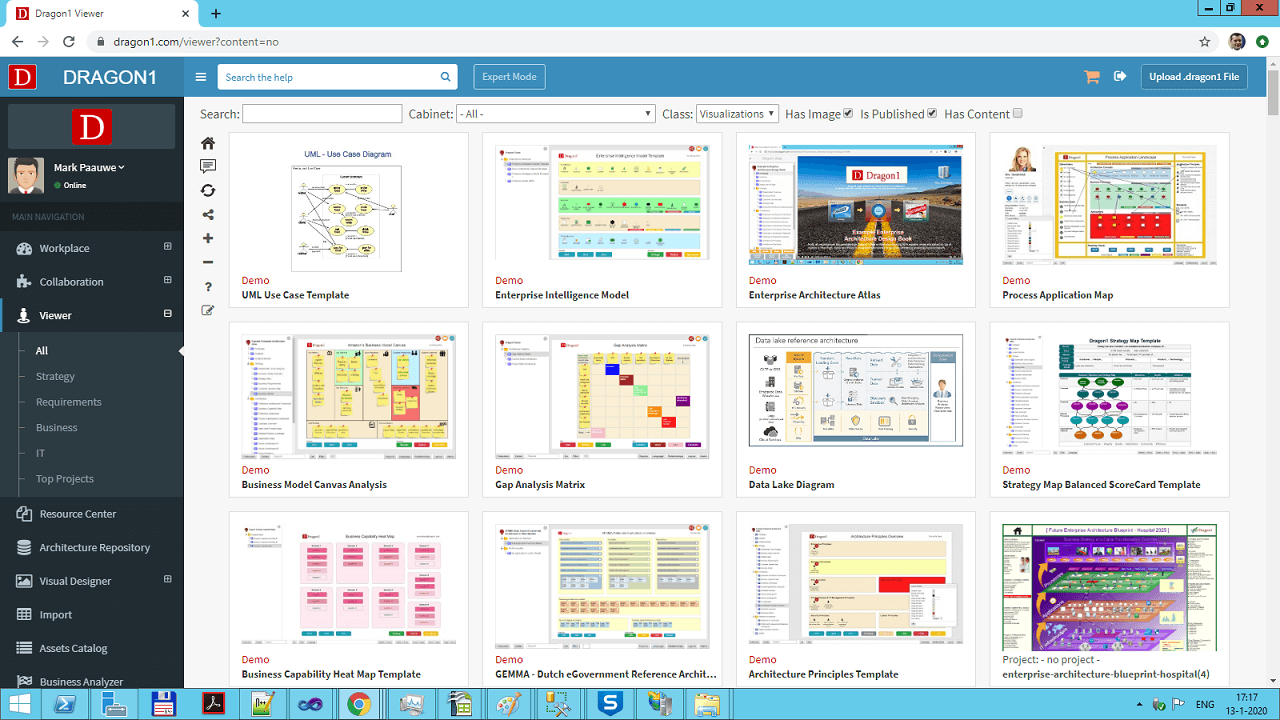The width and height of the screenshot is (1280, 720).
Task: Click the Windows Start button
Action: click(x=21, y=702)
